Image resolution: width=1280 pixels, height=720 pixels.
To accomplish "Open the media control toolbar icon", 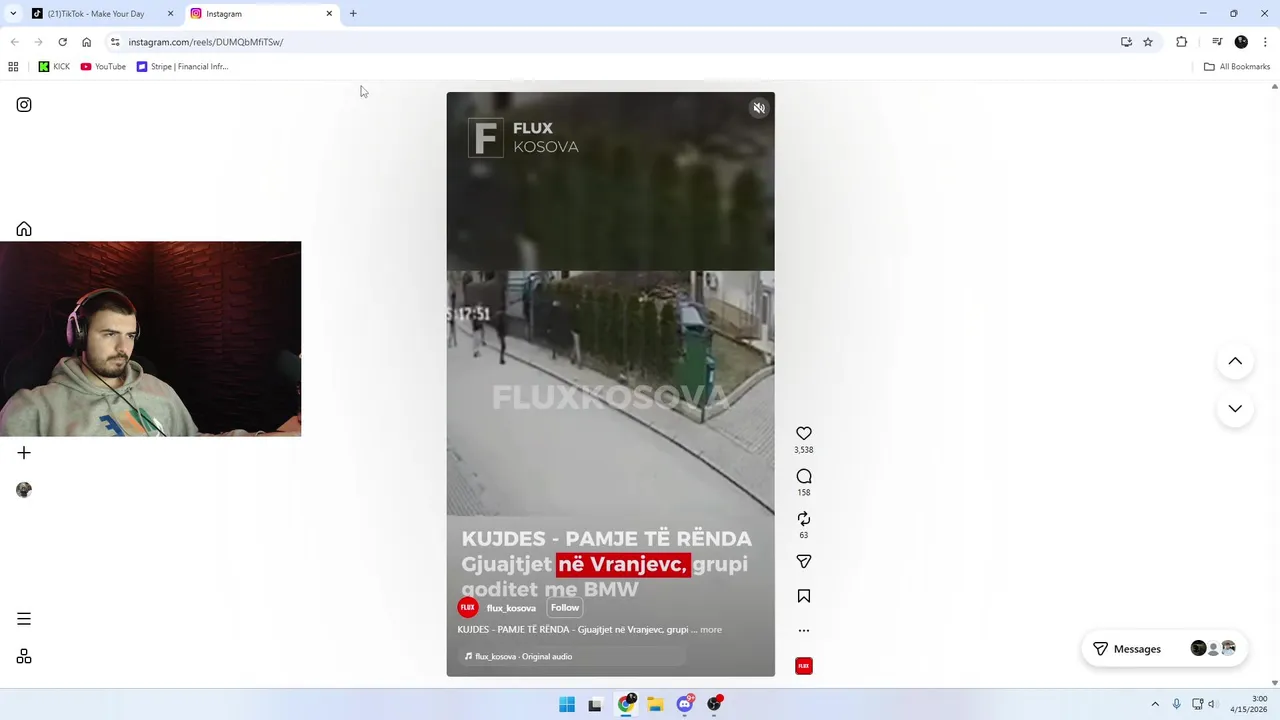I will (1217, 42).
